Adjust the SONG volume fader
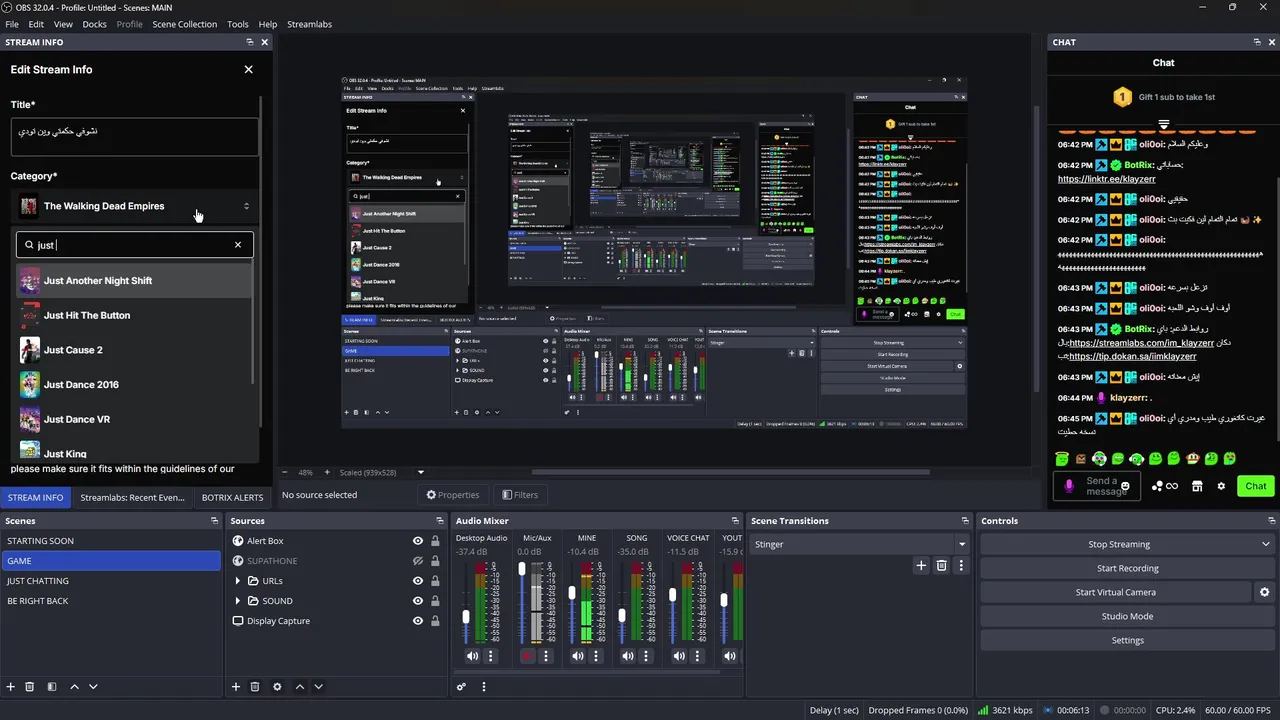Viewport: 1280px width, 720px height. tap(622, 617)
